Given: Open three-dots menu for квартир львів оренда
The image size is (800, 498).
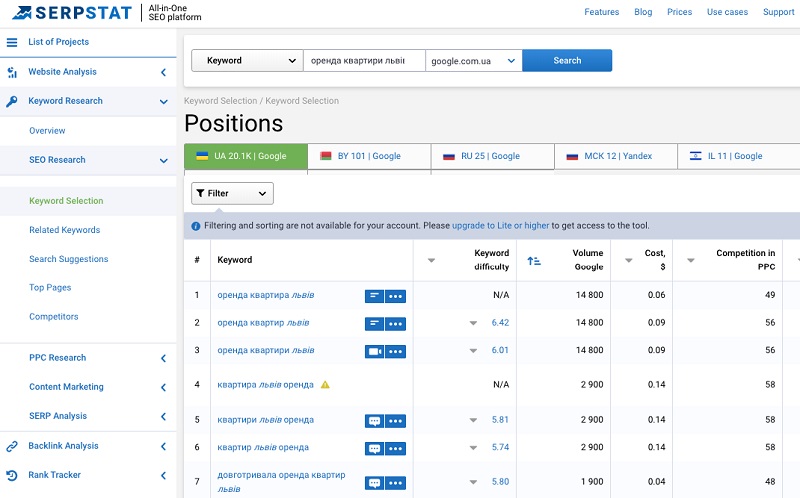Looking at the screenshot, I should [395, 449].
